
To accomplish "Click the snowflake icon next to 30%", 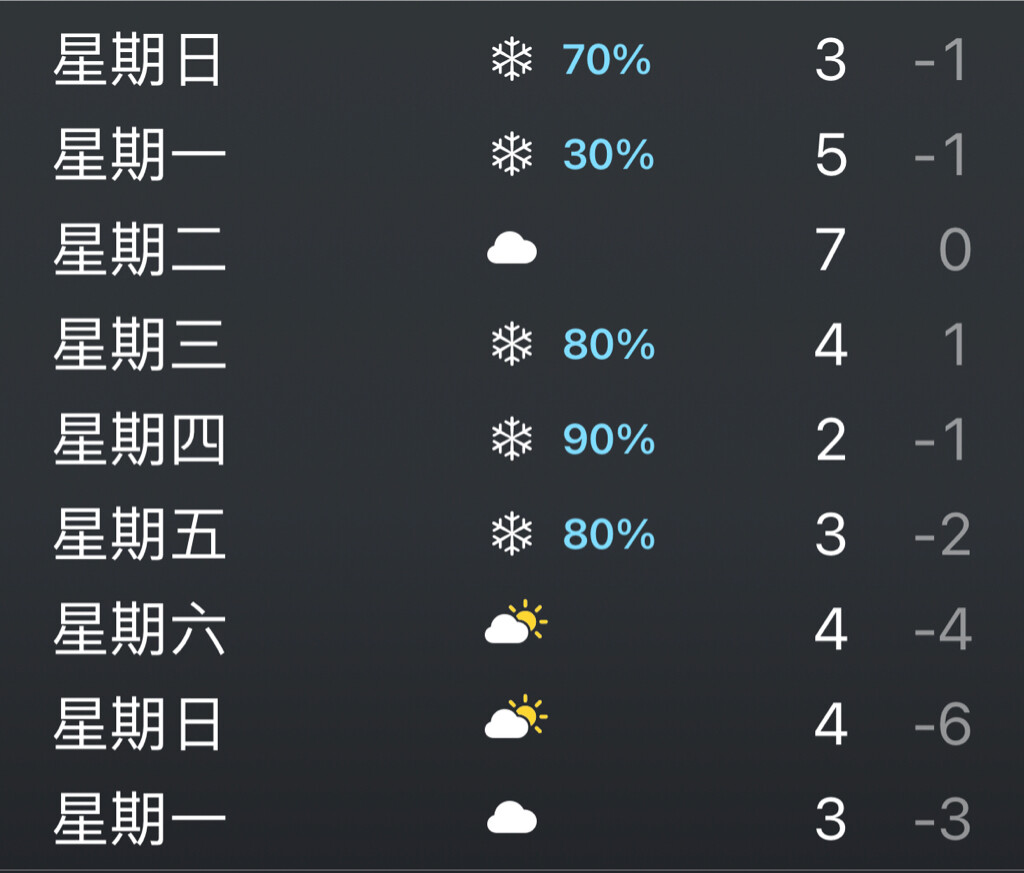I will (512, 155).
